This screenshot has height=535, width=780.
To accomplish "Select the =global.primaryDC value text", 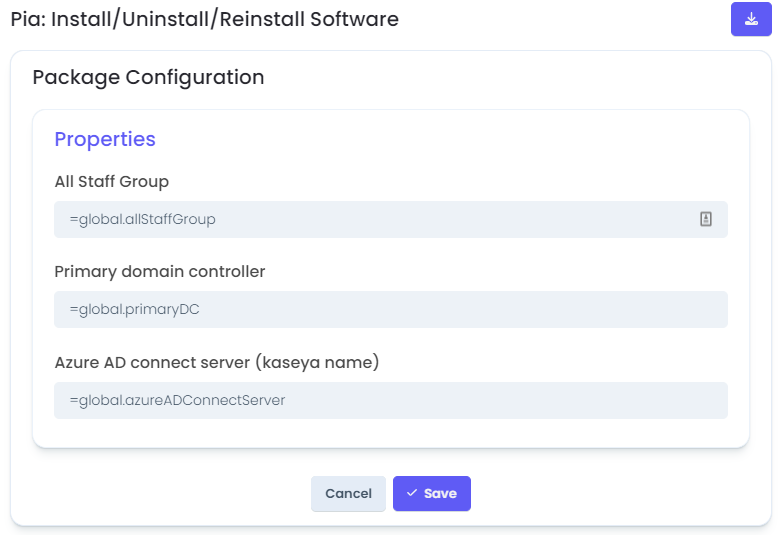I will [x=134, y=310].
